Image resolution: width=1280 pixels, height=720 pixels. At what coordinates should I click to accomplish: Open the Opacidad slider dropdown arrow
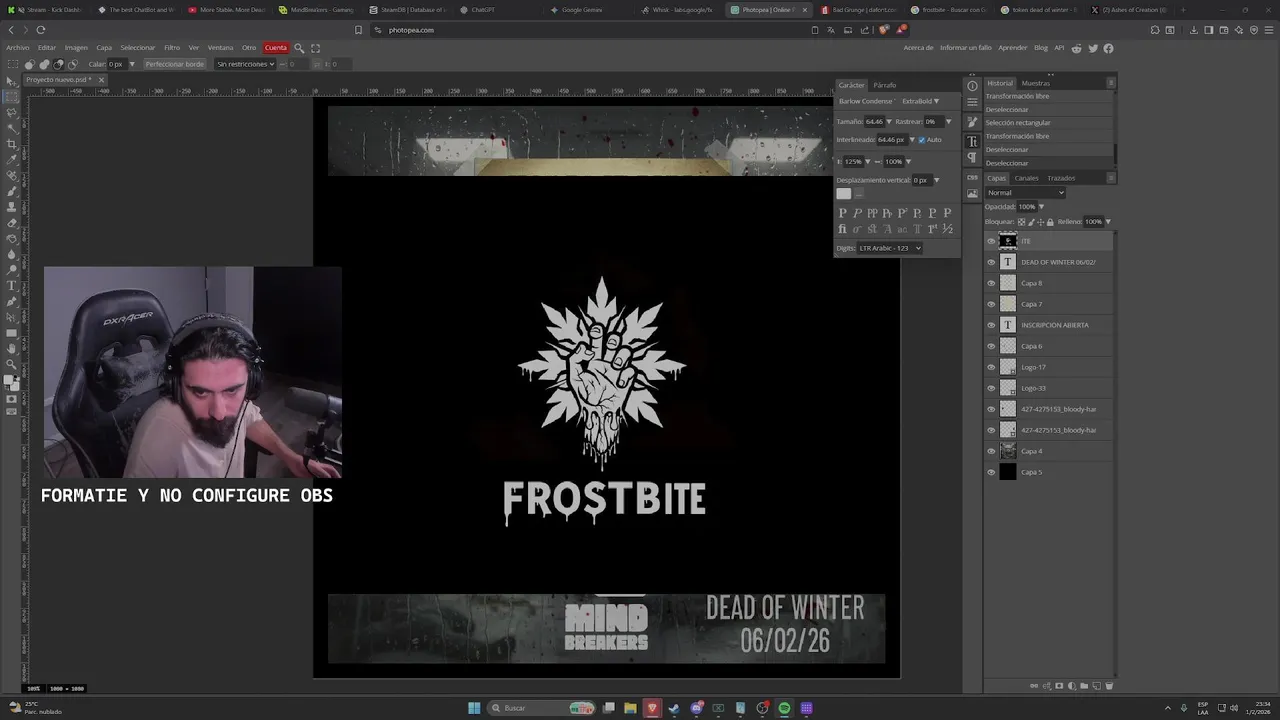[x=1041, y=207]
